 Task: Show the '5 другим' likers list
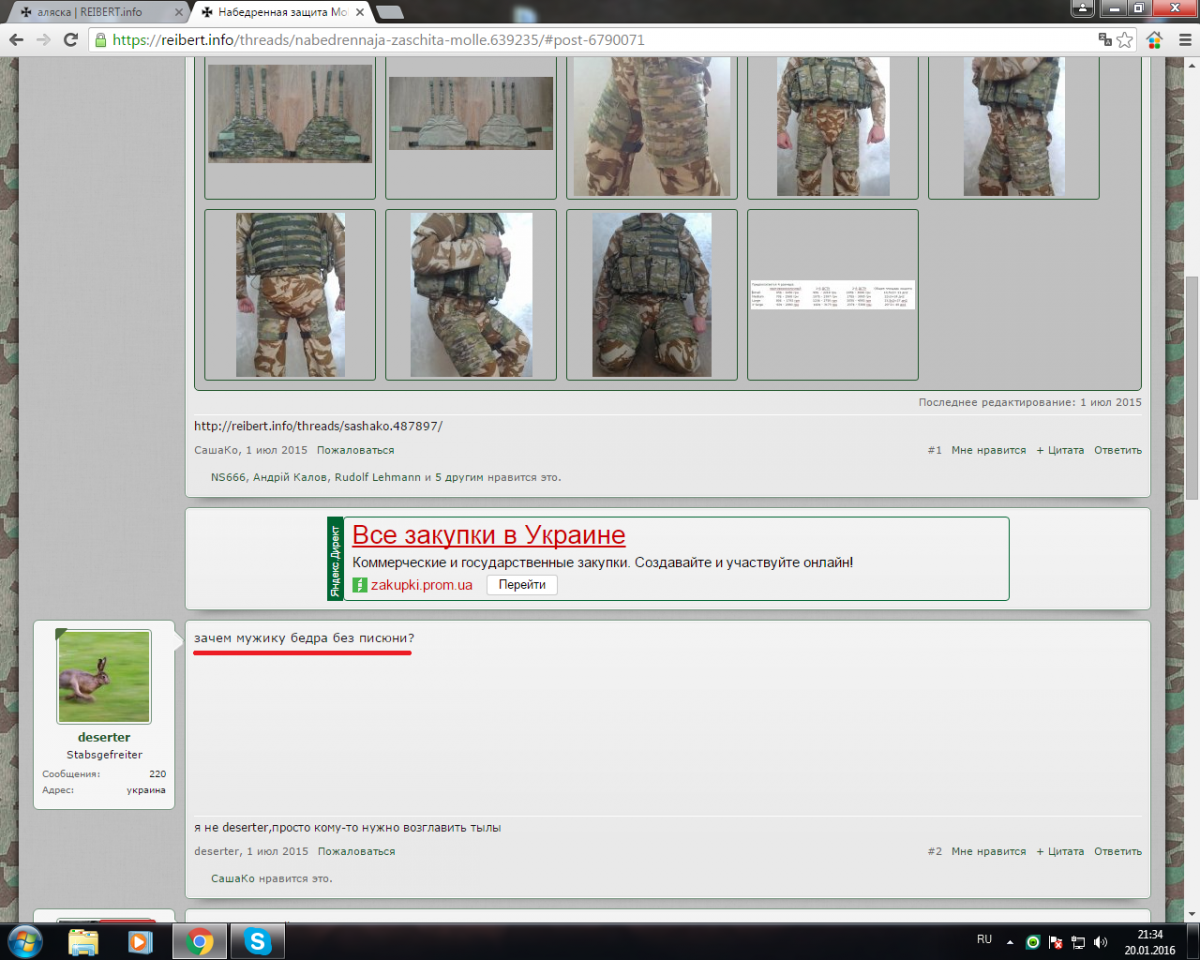pyautogui.click(x=459, y=477)
